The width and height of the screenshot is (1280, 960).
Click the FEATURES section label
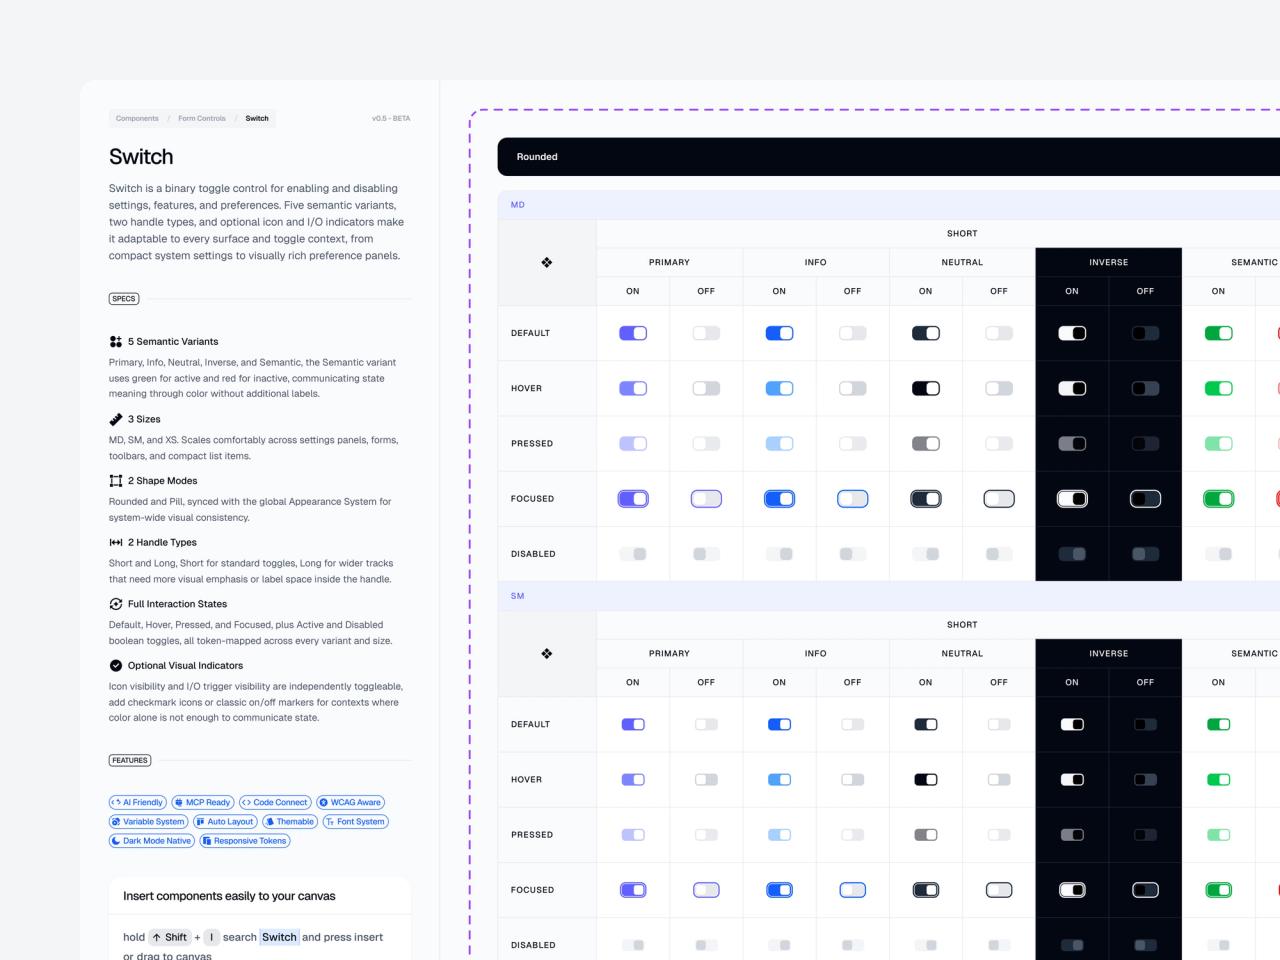[130, 761]
